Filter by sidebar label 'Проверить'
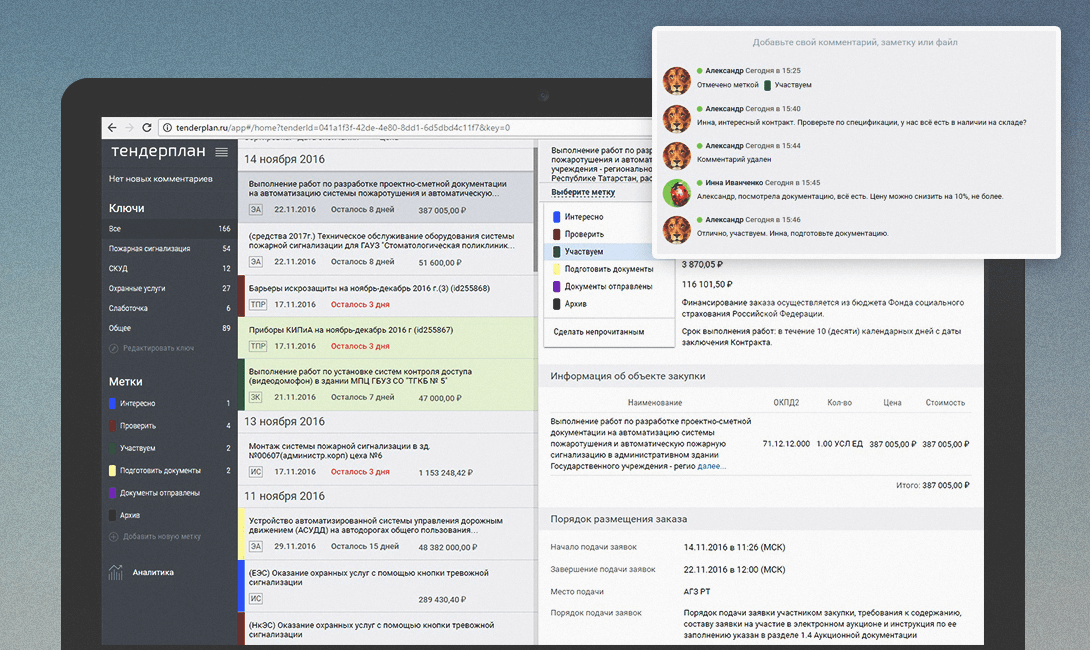 click(170, 425)
